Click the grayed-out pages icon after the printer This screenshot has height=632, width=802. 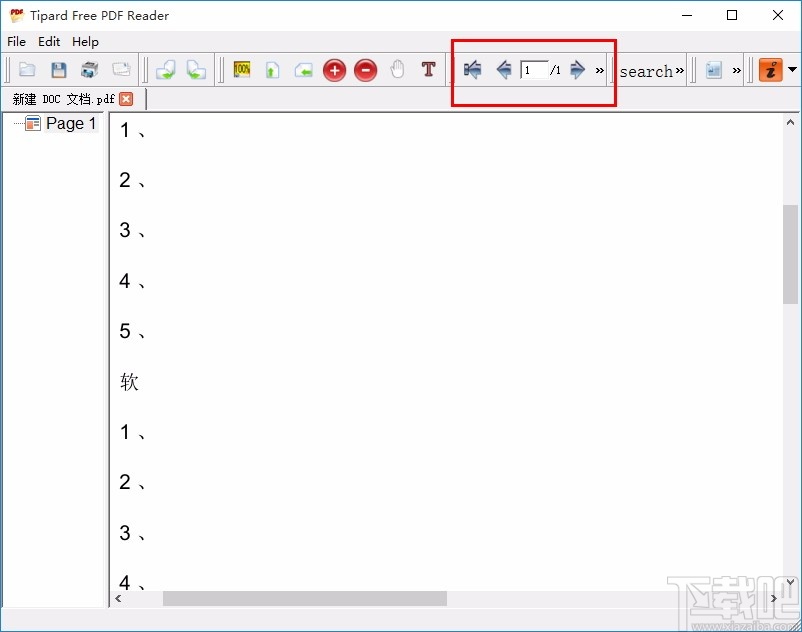click(121, 69)
